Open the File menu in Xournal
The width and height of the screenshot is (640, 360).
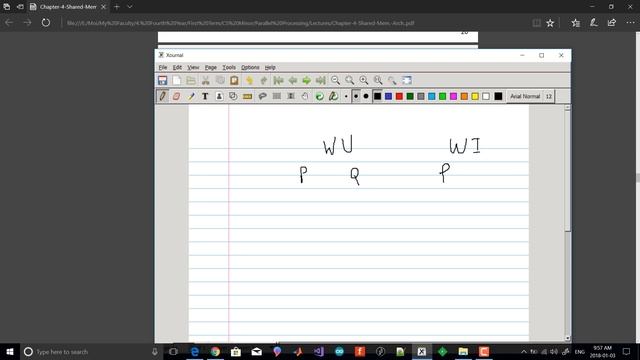[x=163, y=67]
